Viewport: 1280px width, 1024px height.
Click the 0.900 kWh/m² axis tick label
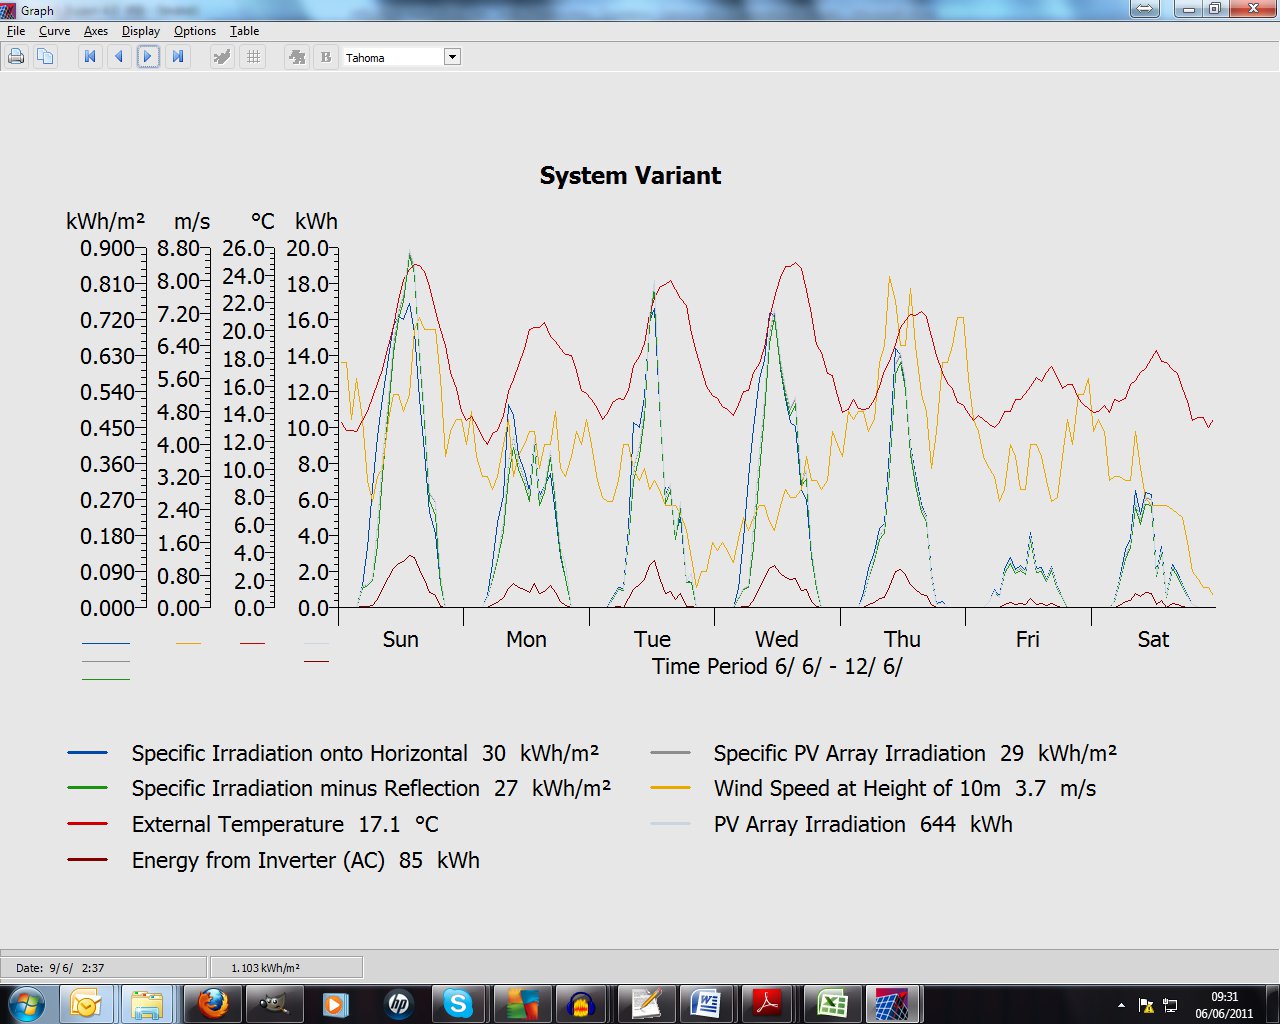pos(107,248)
